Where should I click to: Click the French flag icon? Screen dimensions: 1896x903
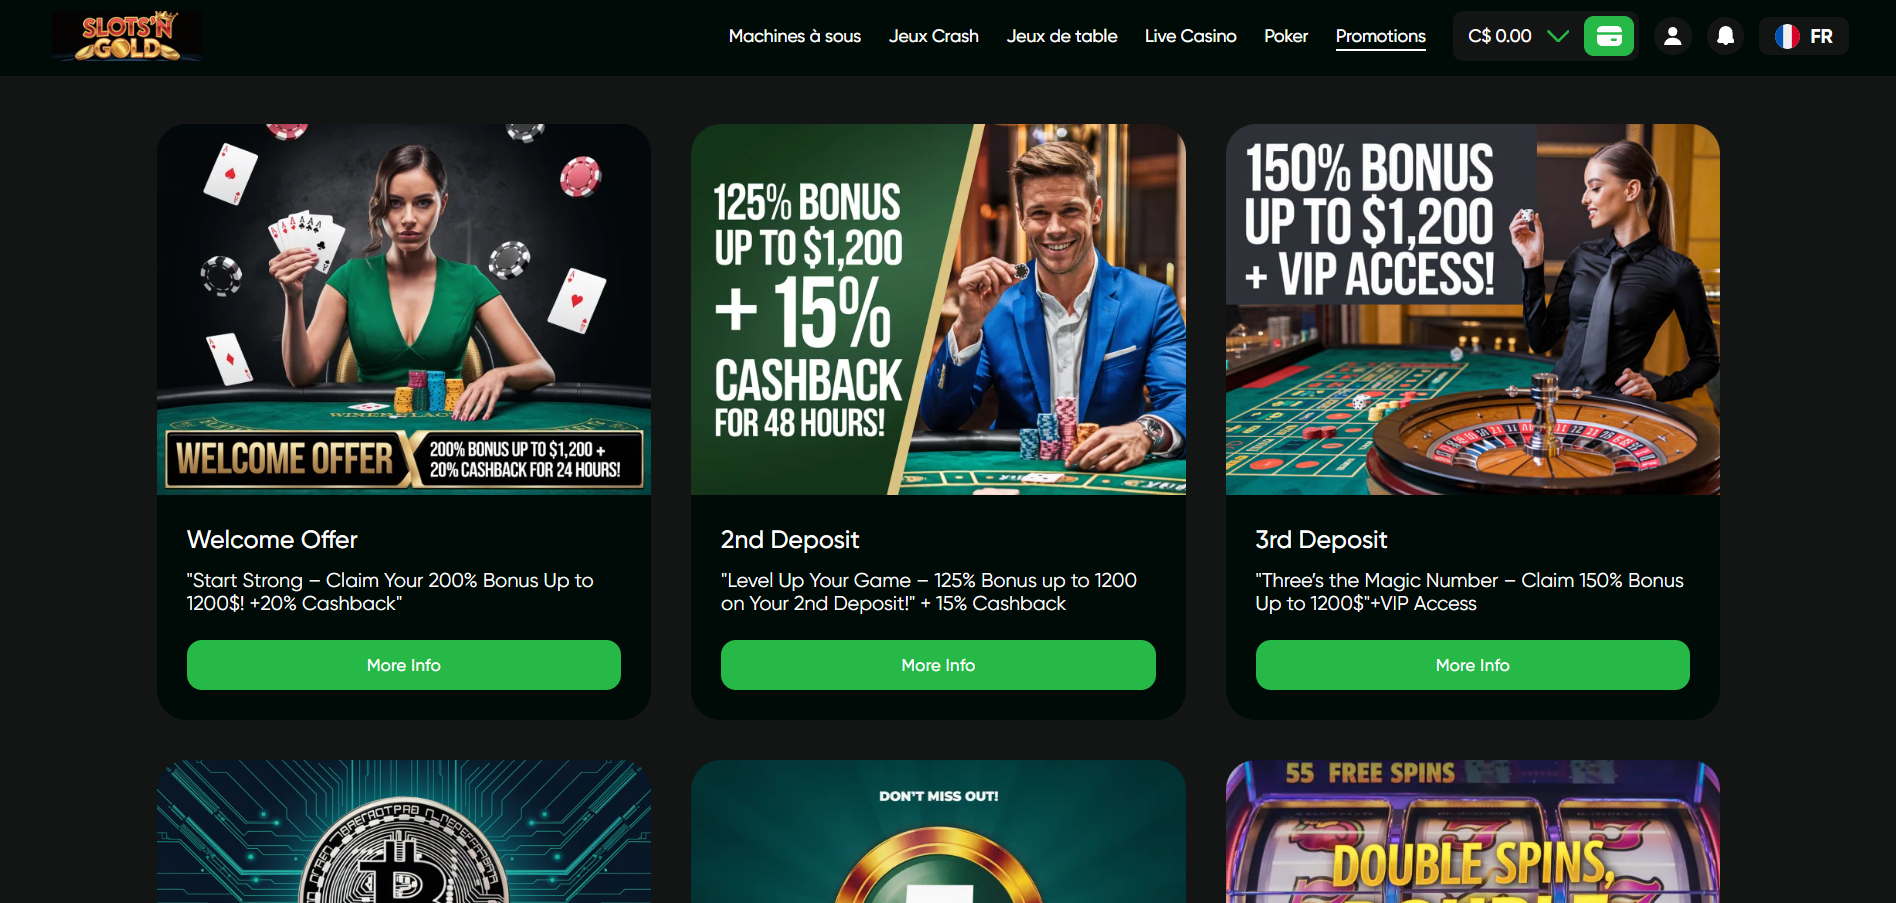[1787, 36]
